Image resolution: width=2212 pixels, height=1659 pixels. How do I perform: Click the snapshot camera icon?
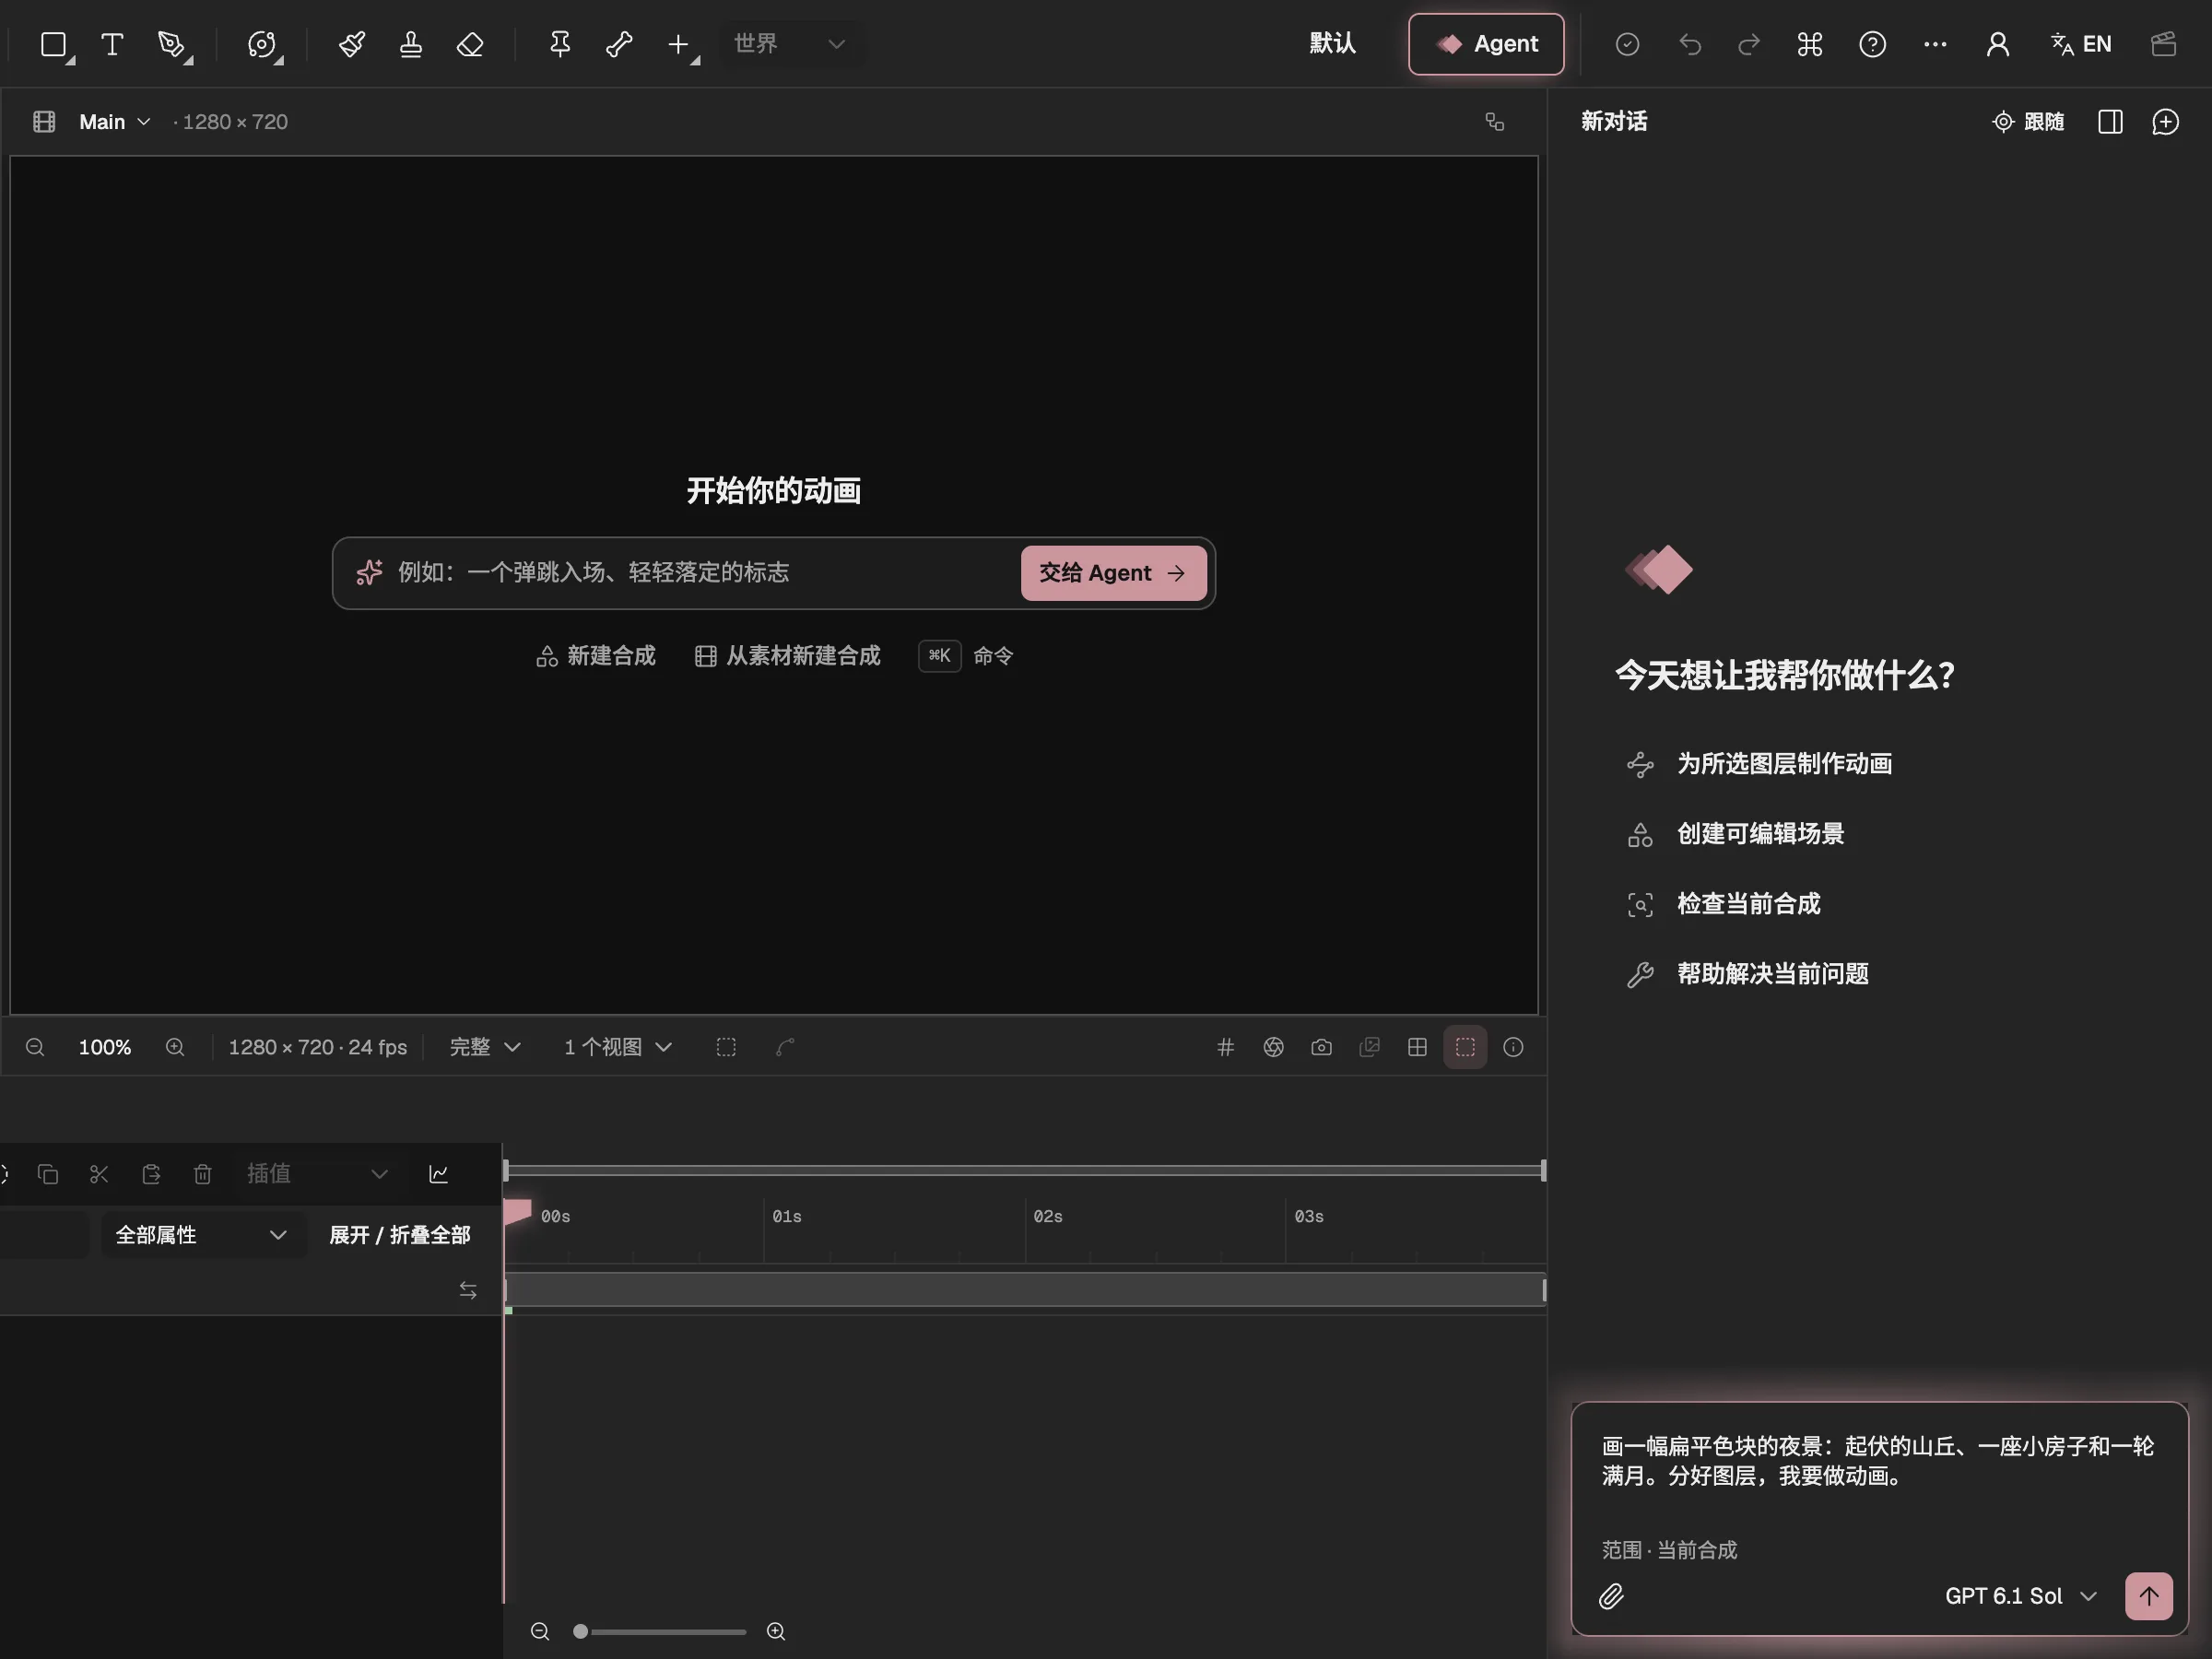pos(1321,1047)
